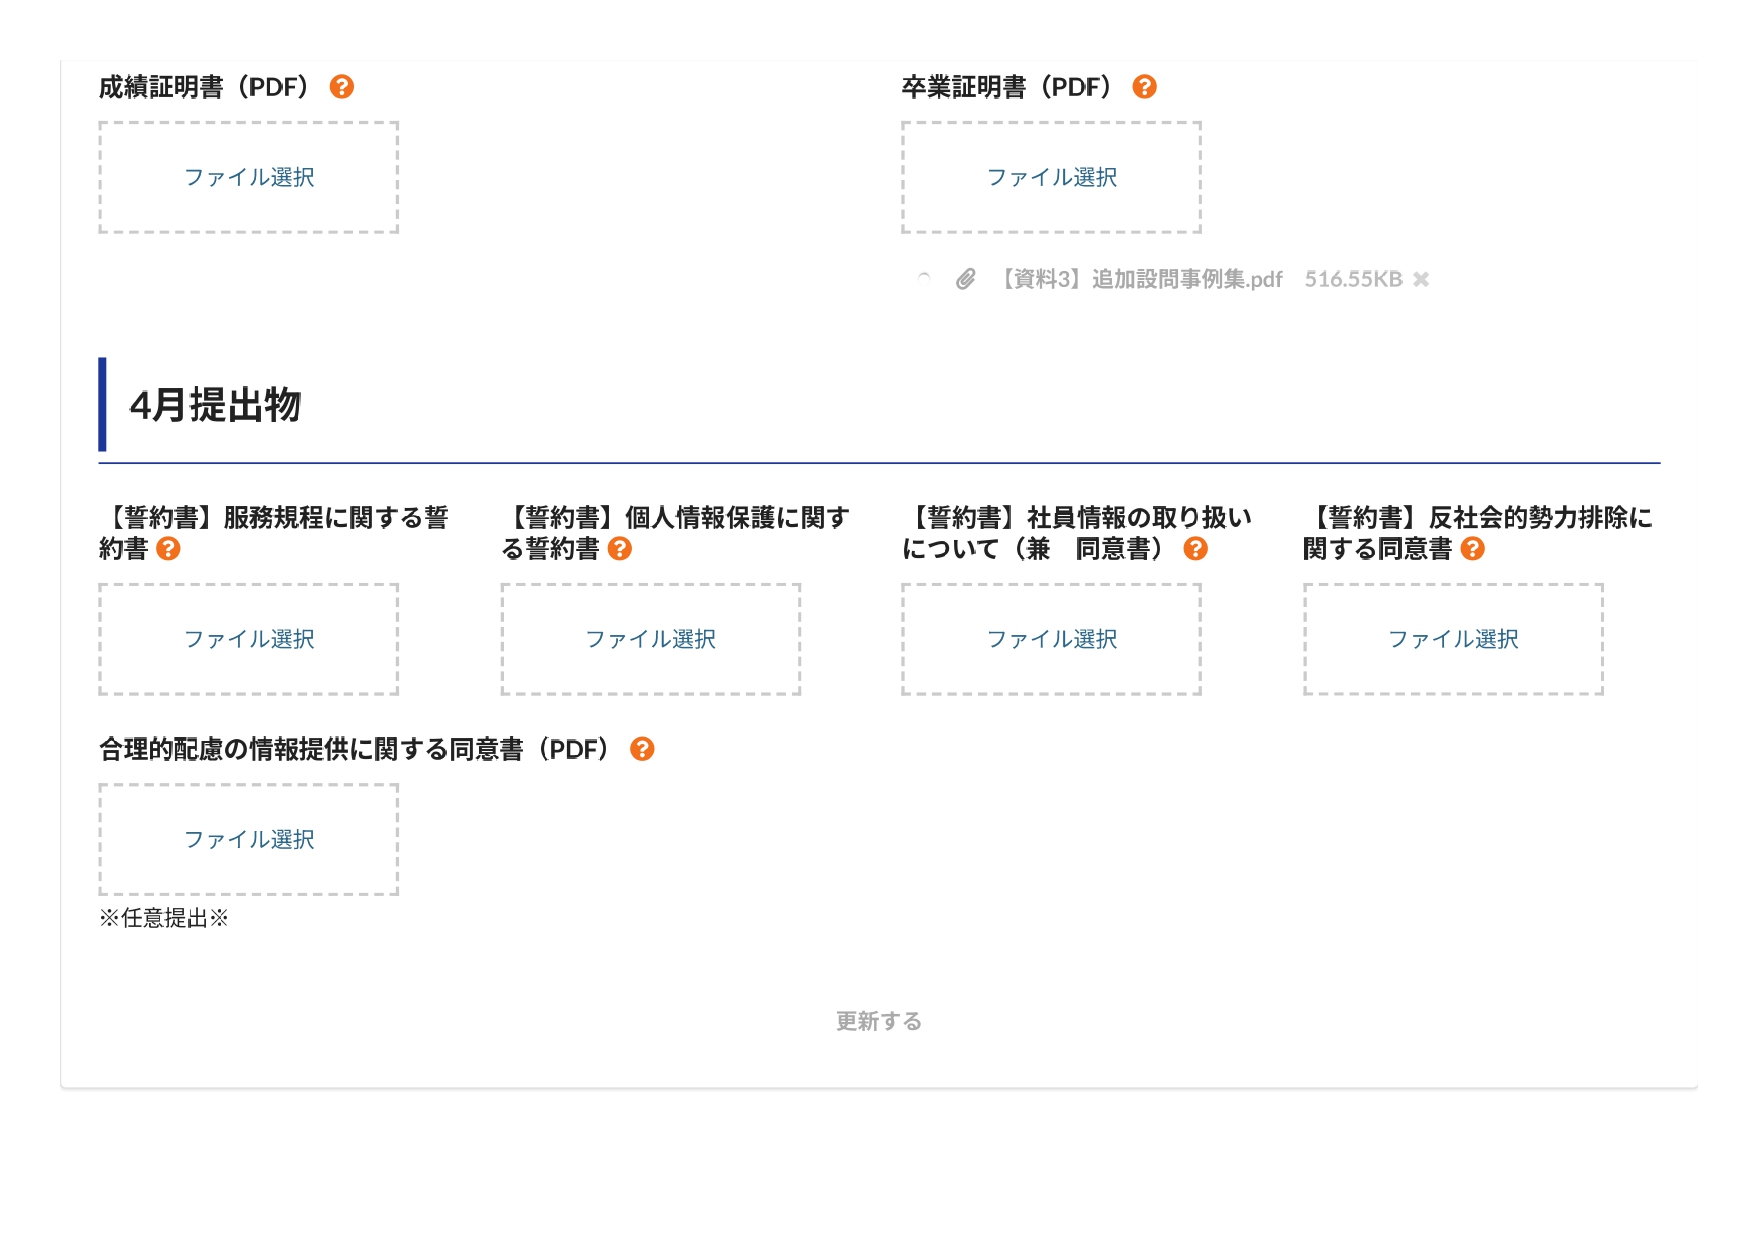The width and height of the screenshot is (1755, 1241).
Task: Select file for 服務規程に関する誓約書
Action: (249, 639)
